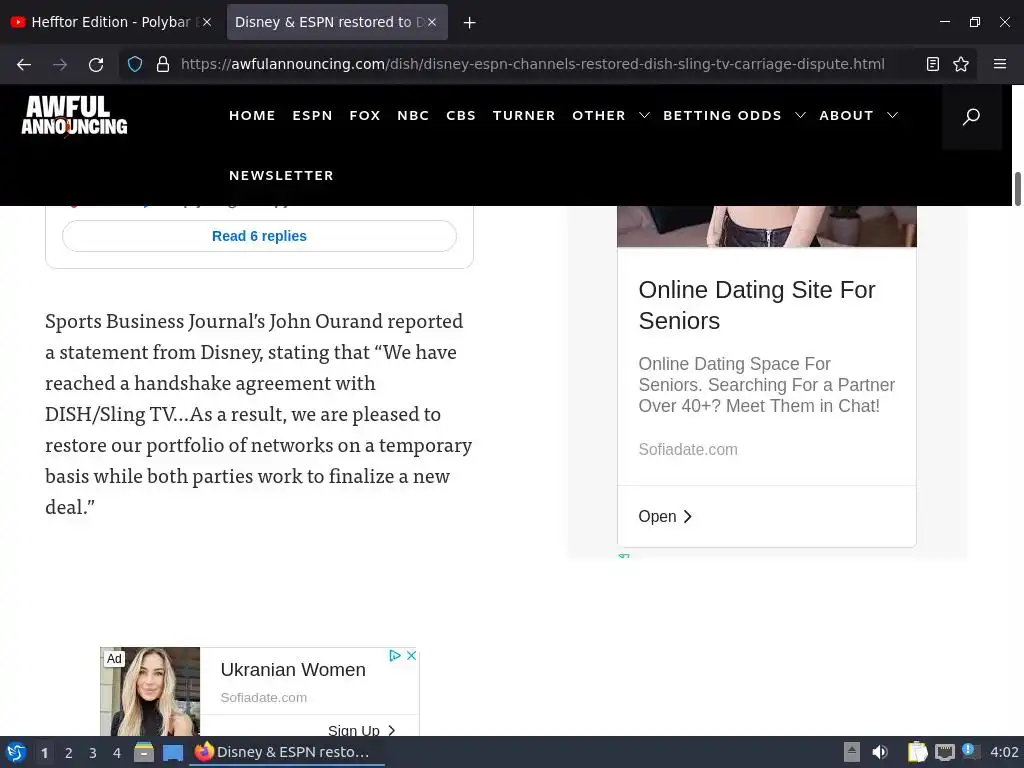Viewport: 1024px width, 768px height.
Task: Click the 4:02 taskbar clock
Action: (x=1004, y=752)
